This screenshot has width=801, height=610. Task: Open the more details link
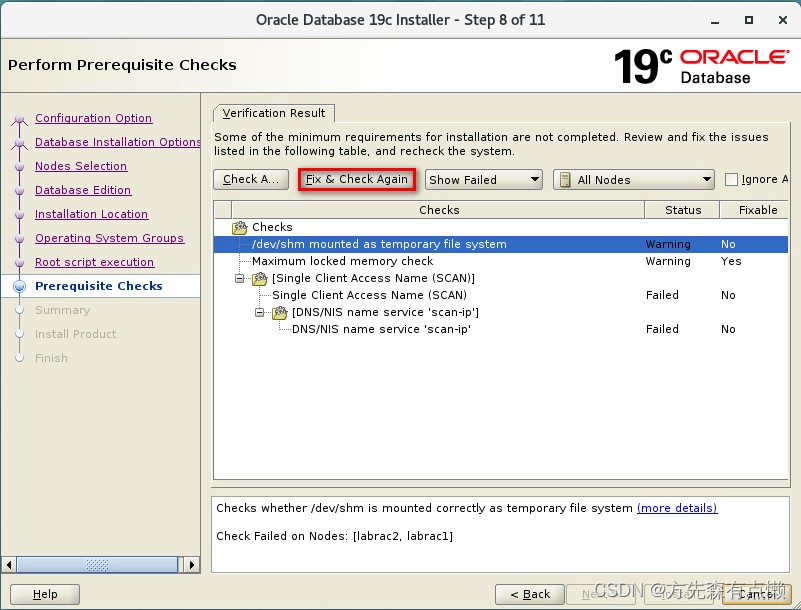(x=677, y=508)
